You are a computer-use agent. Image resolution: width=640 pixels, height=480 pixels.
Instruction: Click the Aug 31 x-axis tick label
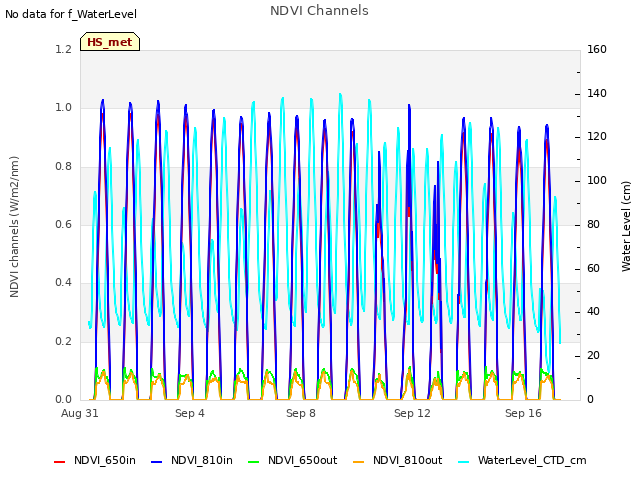(80, 413)
